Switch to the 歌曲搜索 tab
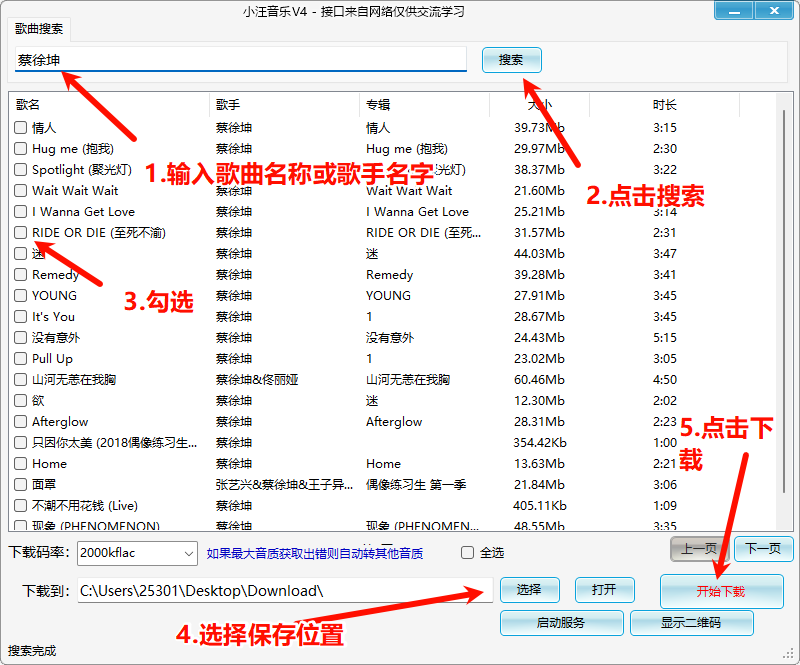 pos(39,31)
